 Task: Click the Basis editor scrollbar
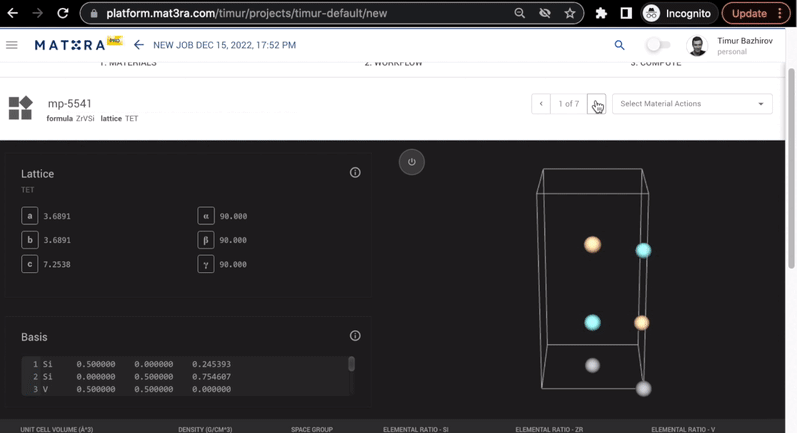pos(351,364)
